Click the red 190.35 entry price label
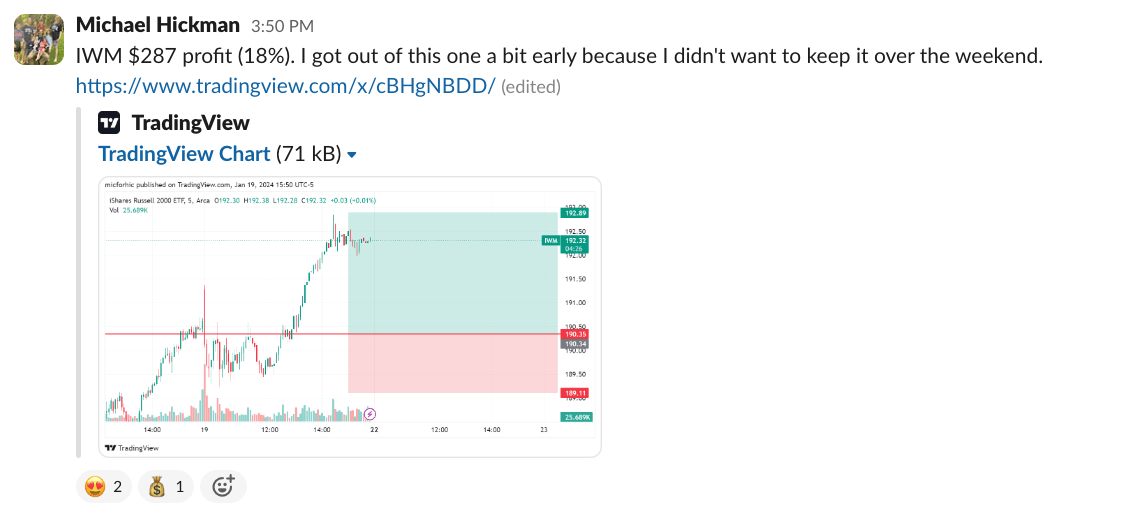This screenshot has width=1134, height=512. click(575, 334)
